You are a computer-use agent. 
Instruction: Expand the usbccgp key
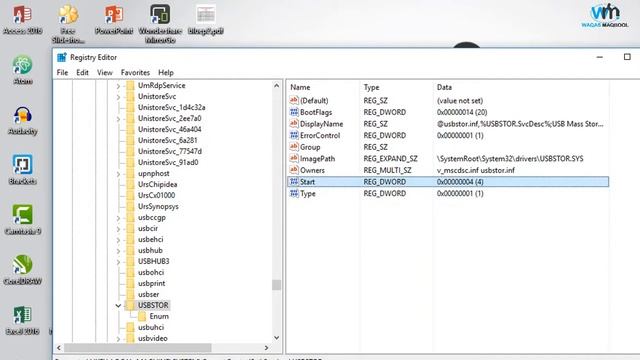118,218
